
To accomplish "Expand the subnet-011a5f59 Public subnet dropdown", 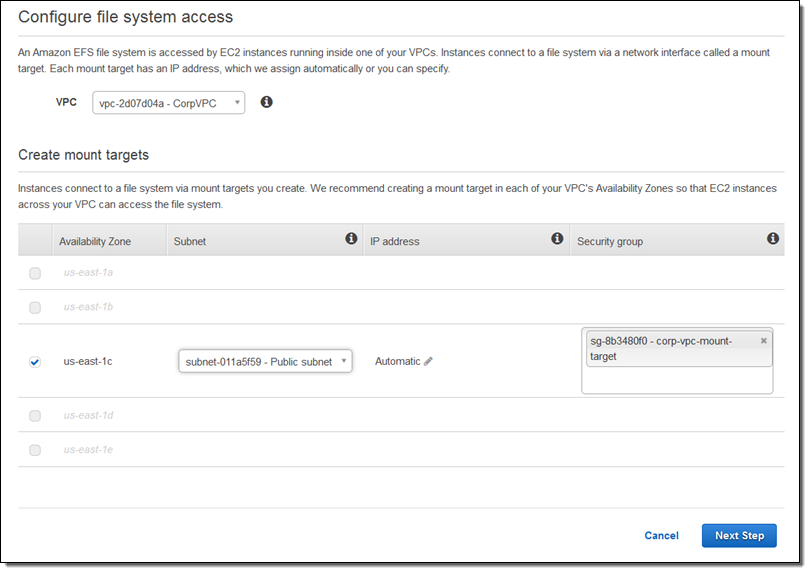I will 265,362.
